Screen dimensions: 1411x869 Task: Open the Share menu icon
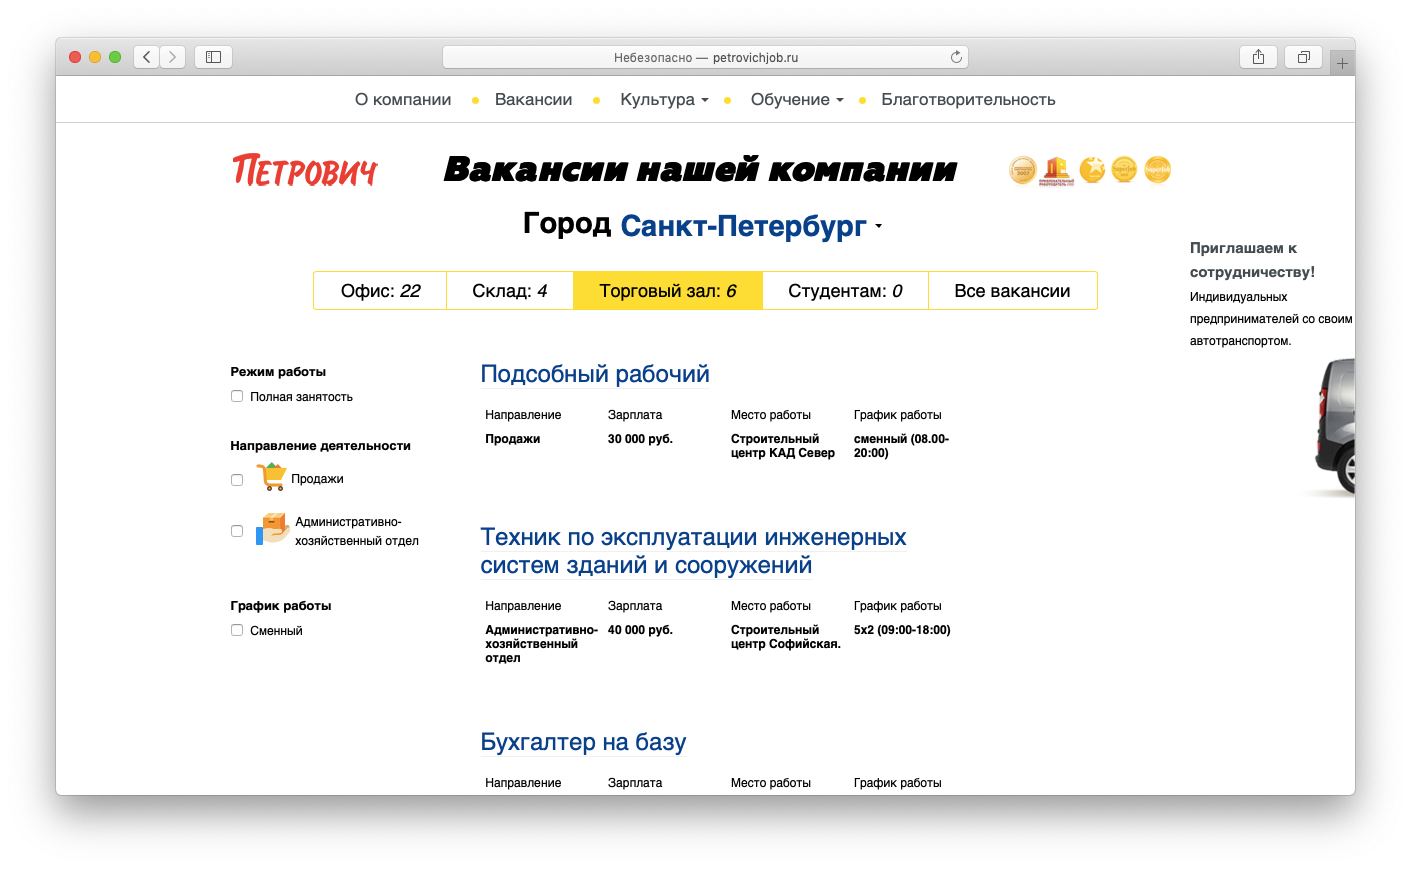coord(1258,57)
